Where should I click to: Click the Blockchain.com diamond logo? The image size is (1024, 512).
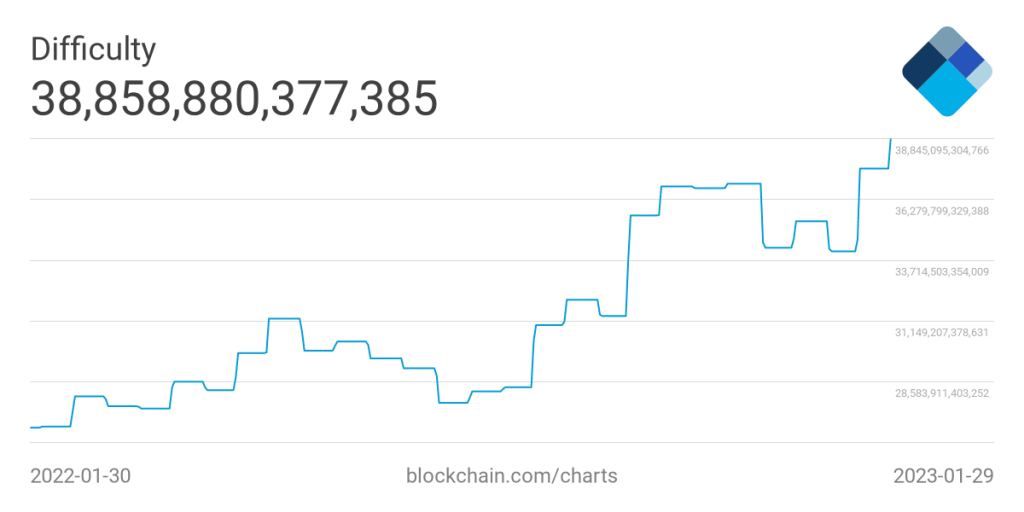coord(946,72)
